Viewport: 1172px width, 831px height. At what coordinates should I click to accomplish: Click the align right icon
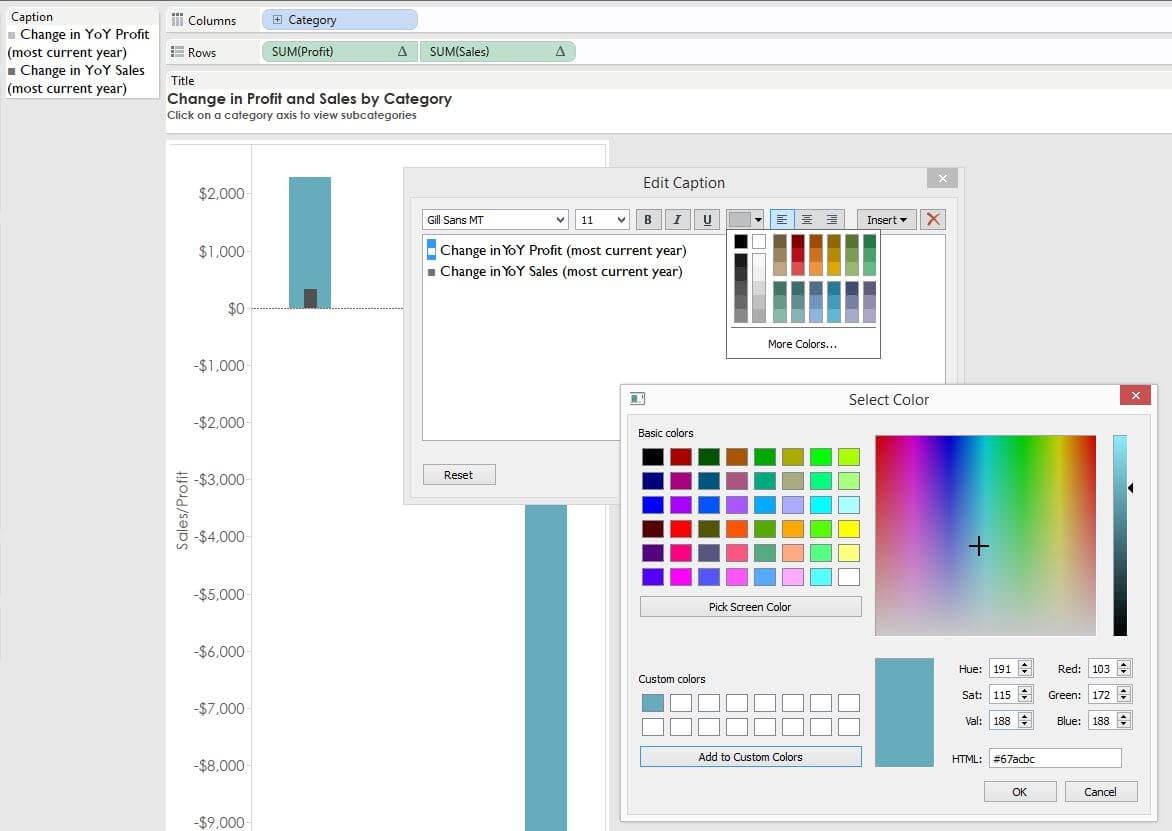(832, 220)
